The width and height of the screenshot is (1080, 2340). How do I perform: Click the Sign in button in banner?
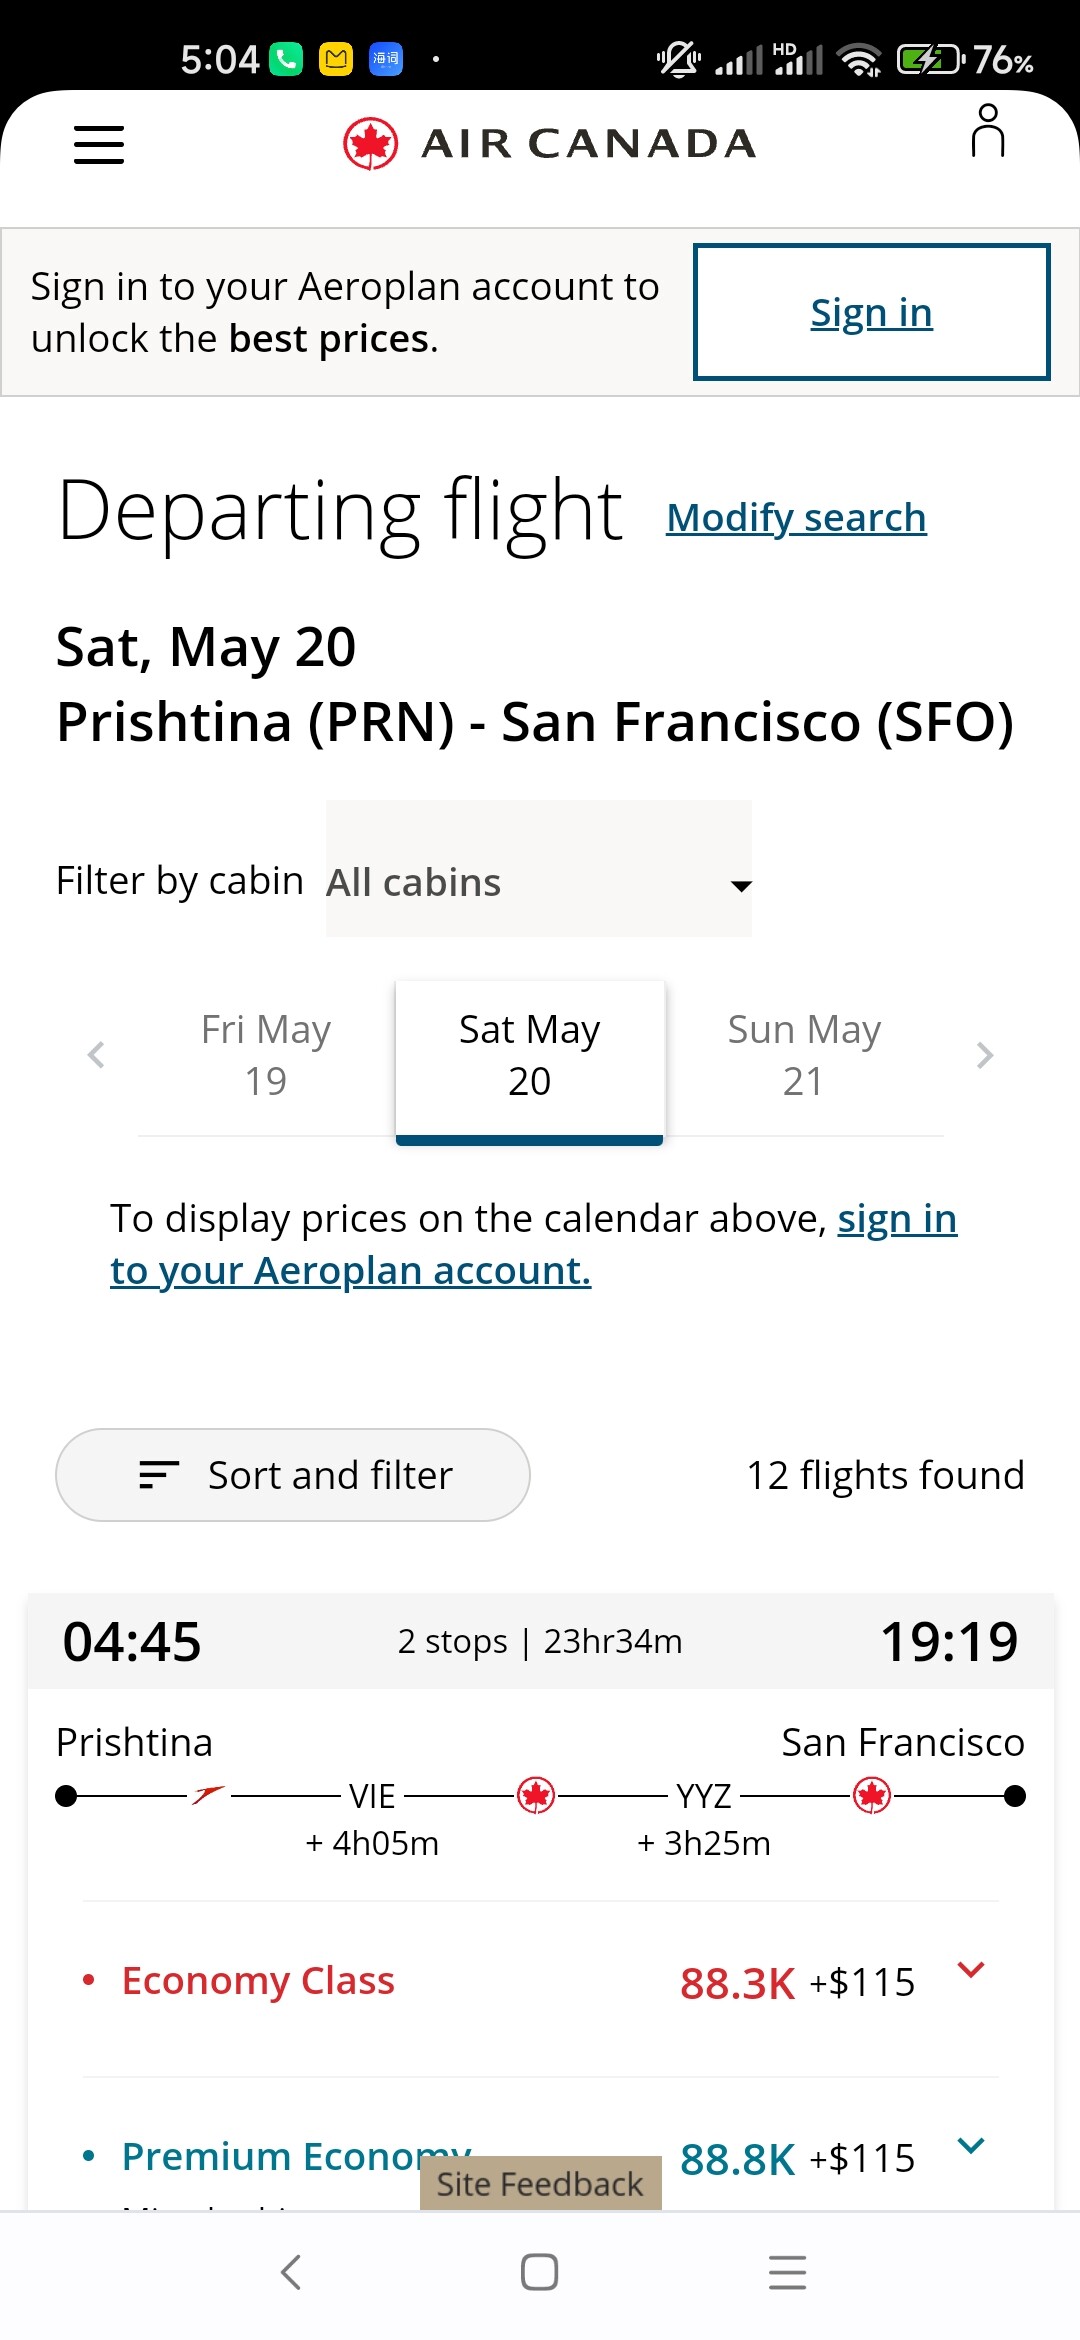871,313
